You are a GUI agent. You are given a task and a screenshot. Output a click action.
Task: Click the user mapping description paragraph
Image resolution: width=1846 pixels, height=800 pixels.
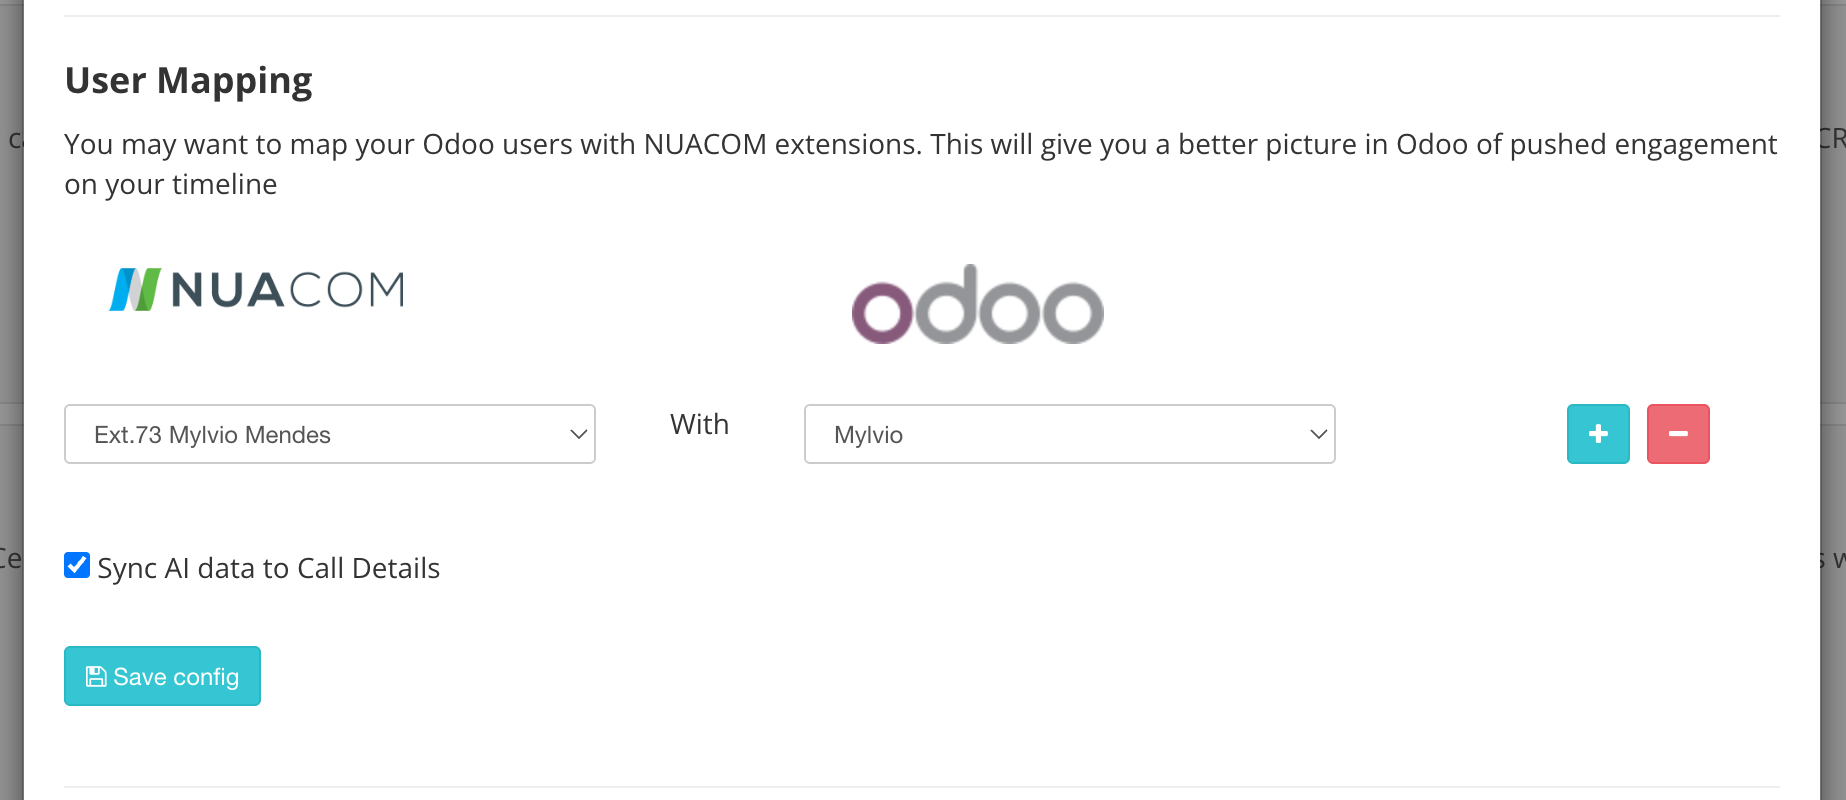921,164
